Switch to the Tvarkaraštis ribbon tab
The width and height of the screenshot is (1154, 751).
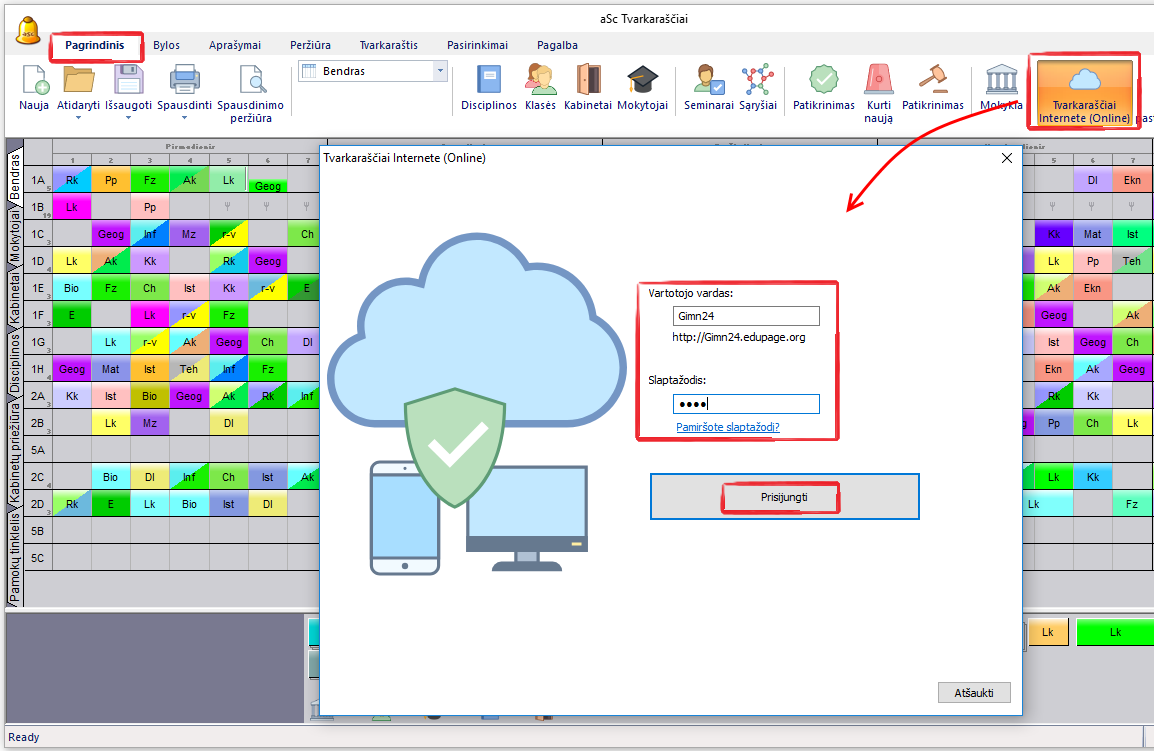tap(389, 45)
